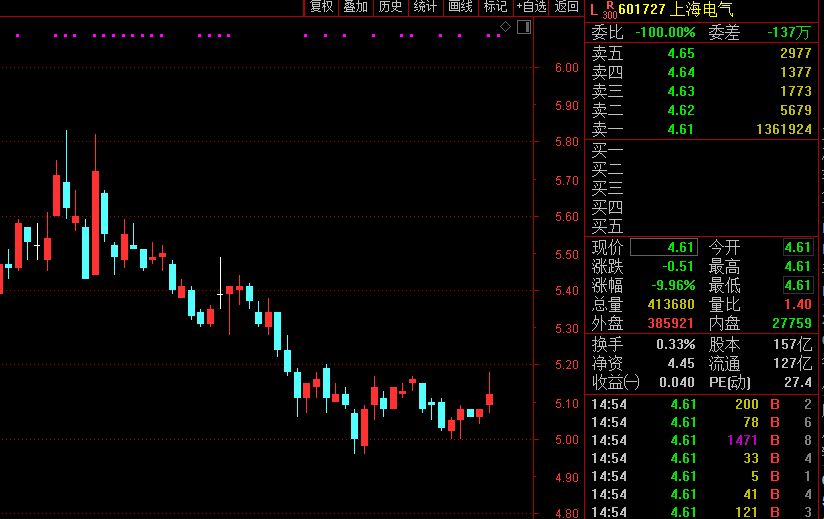This screenshot has width=824, height=519.
Task: Click the 6.00 level on price axis
Action: click(566, 68)
